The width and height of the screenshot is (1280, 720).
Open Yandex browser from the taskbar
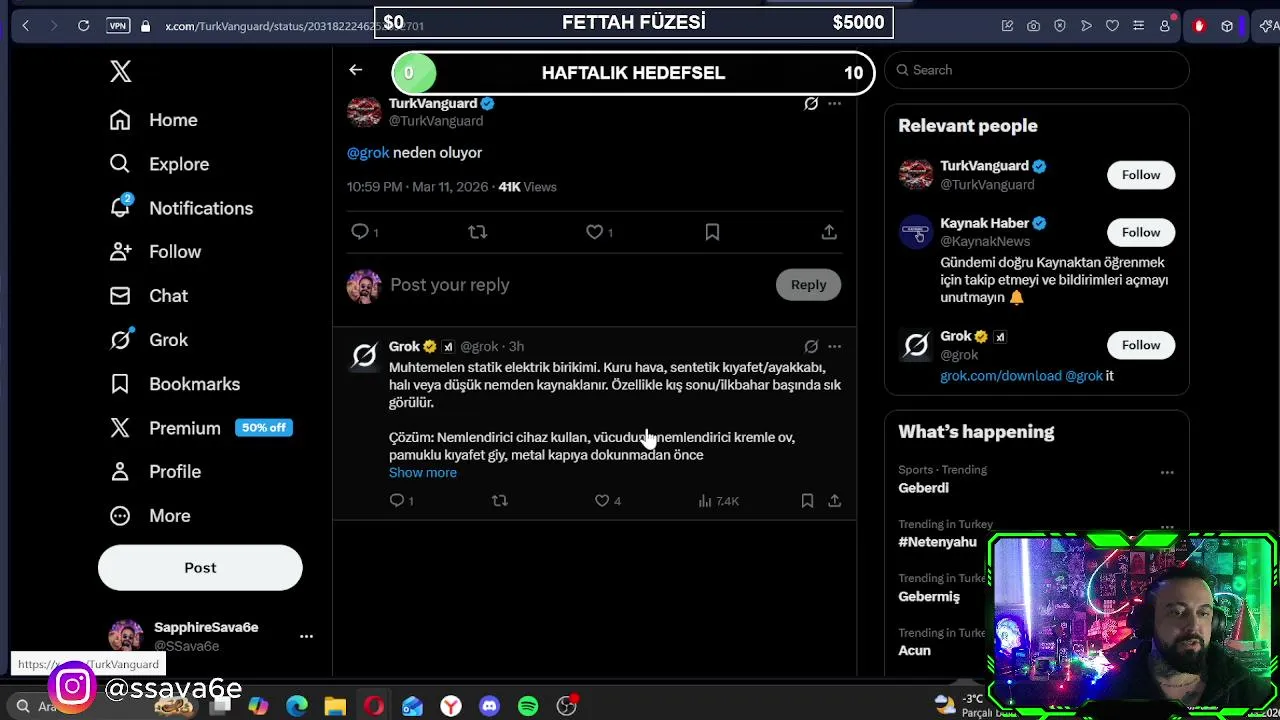click(x=451, y=706)
